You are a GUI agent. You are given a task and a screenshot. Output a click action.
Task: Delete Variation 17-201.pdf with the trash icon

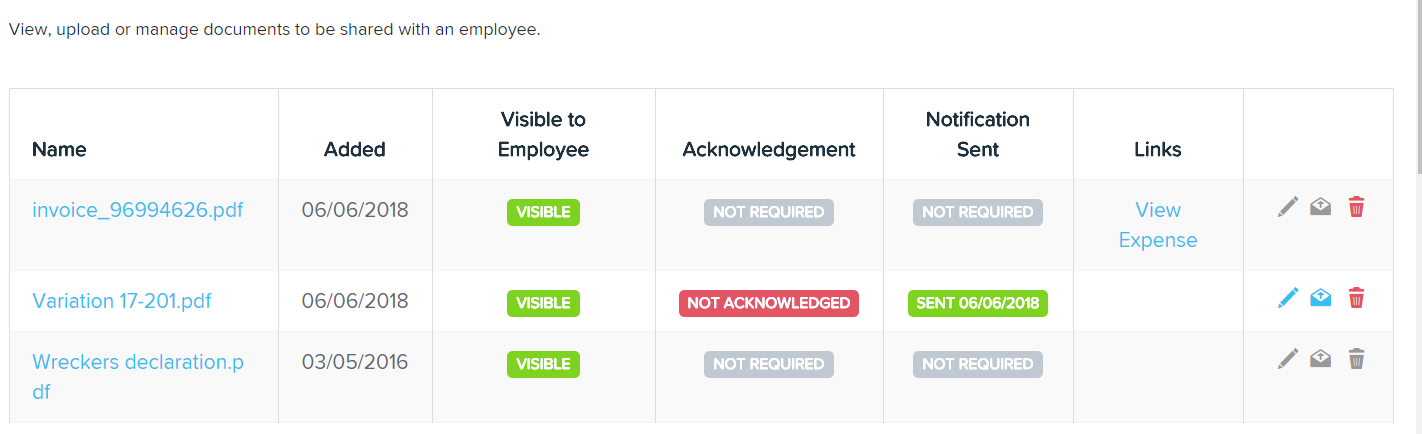(1356, 297)
